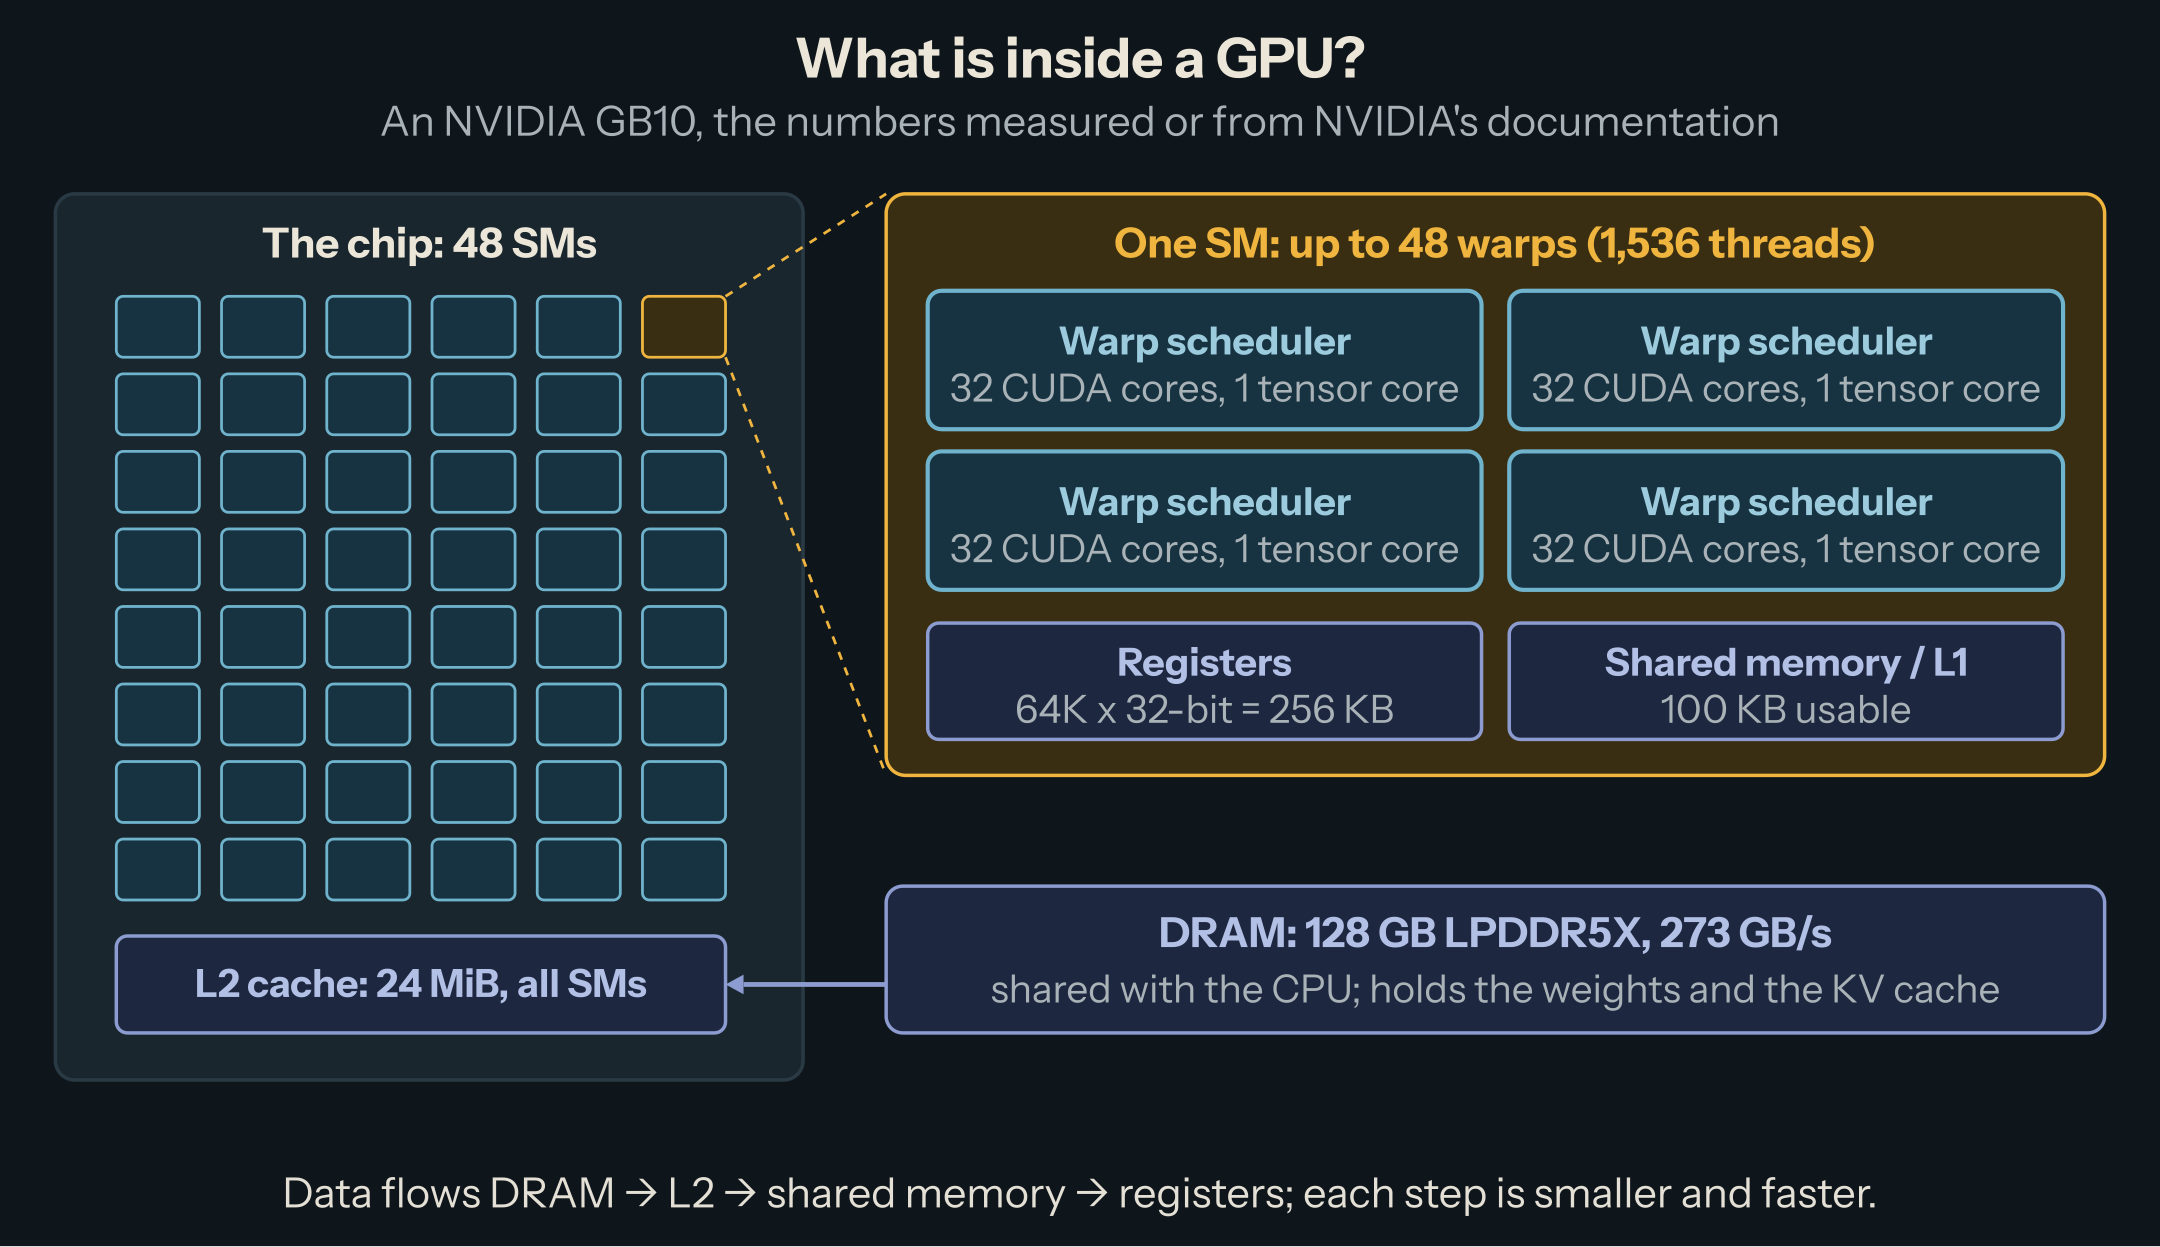Click the heading "The chip: 48 SMs"
The height and width of the screenshot is (1247, 2160).
pyautogui.click(x=429, y=243)
